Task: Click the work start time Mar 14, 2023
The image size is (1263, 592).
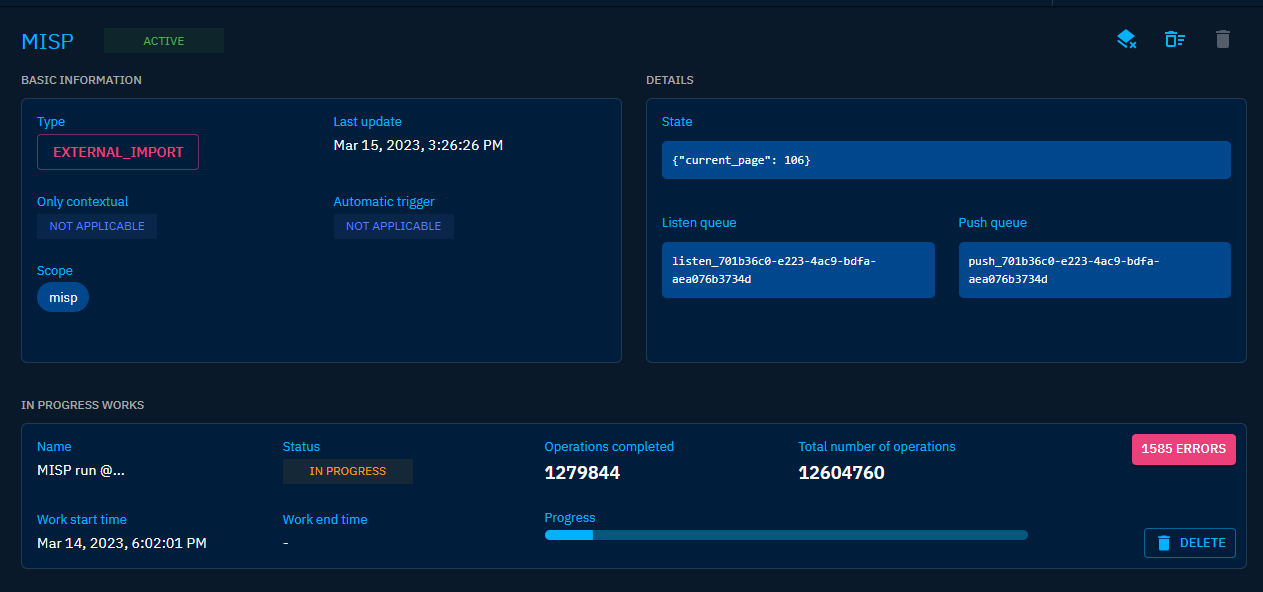Action: [122, 543]
